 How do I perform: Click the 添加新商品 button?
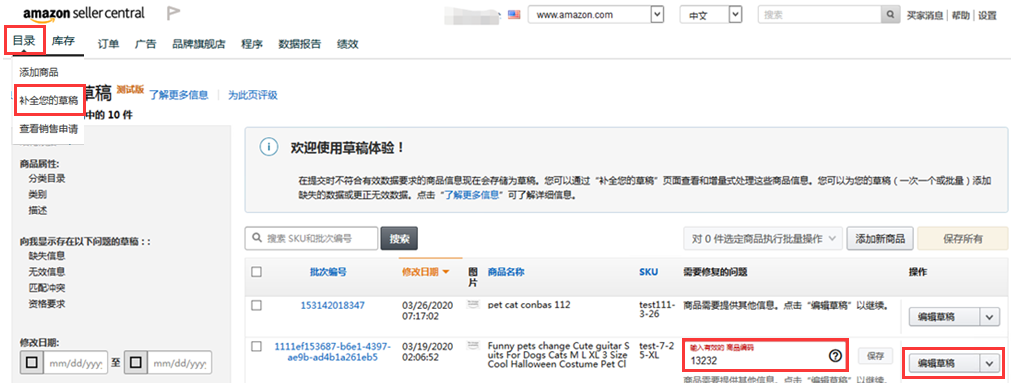pos(880,239)
